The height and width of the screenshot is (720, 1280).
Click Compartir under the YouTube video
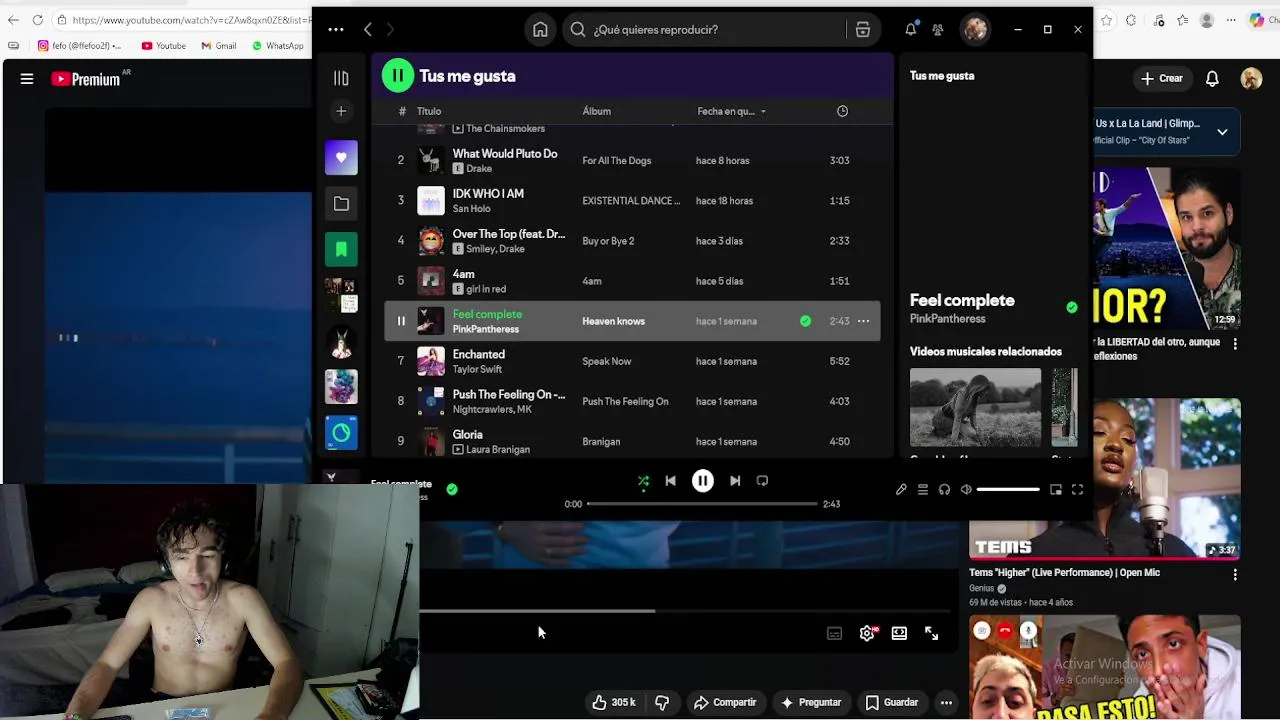pos(725,703)
